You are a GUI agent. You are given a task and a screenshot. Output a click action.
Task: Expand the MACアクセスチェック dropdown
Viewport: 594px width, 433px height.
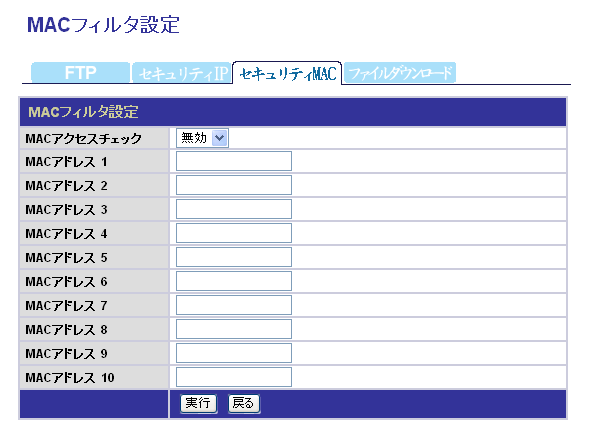(202, 138)
